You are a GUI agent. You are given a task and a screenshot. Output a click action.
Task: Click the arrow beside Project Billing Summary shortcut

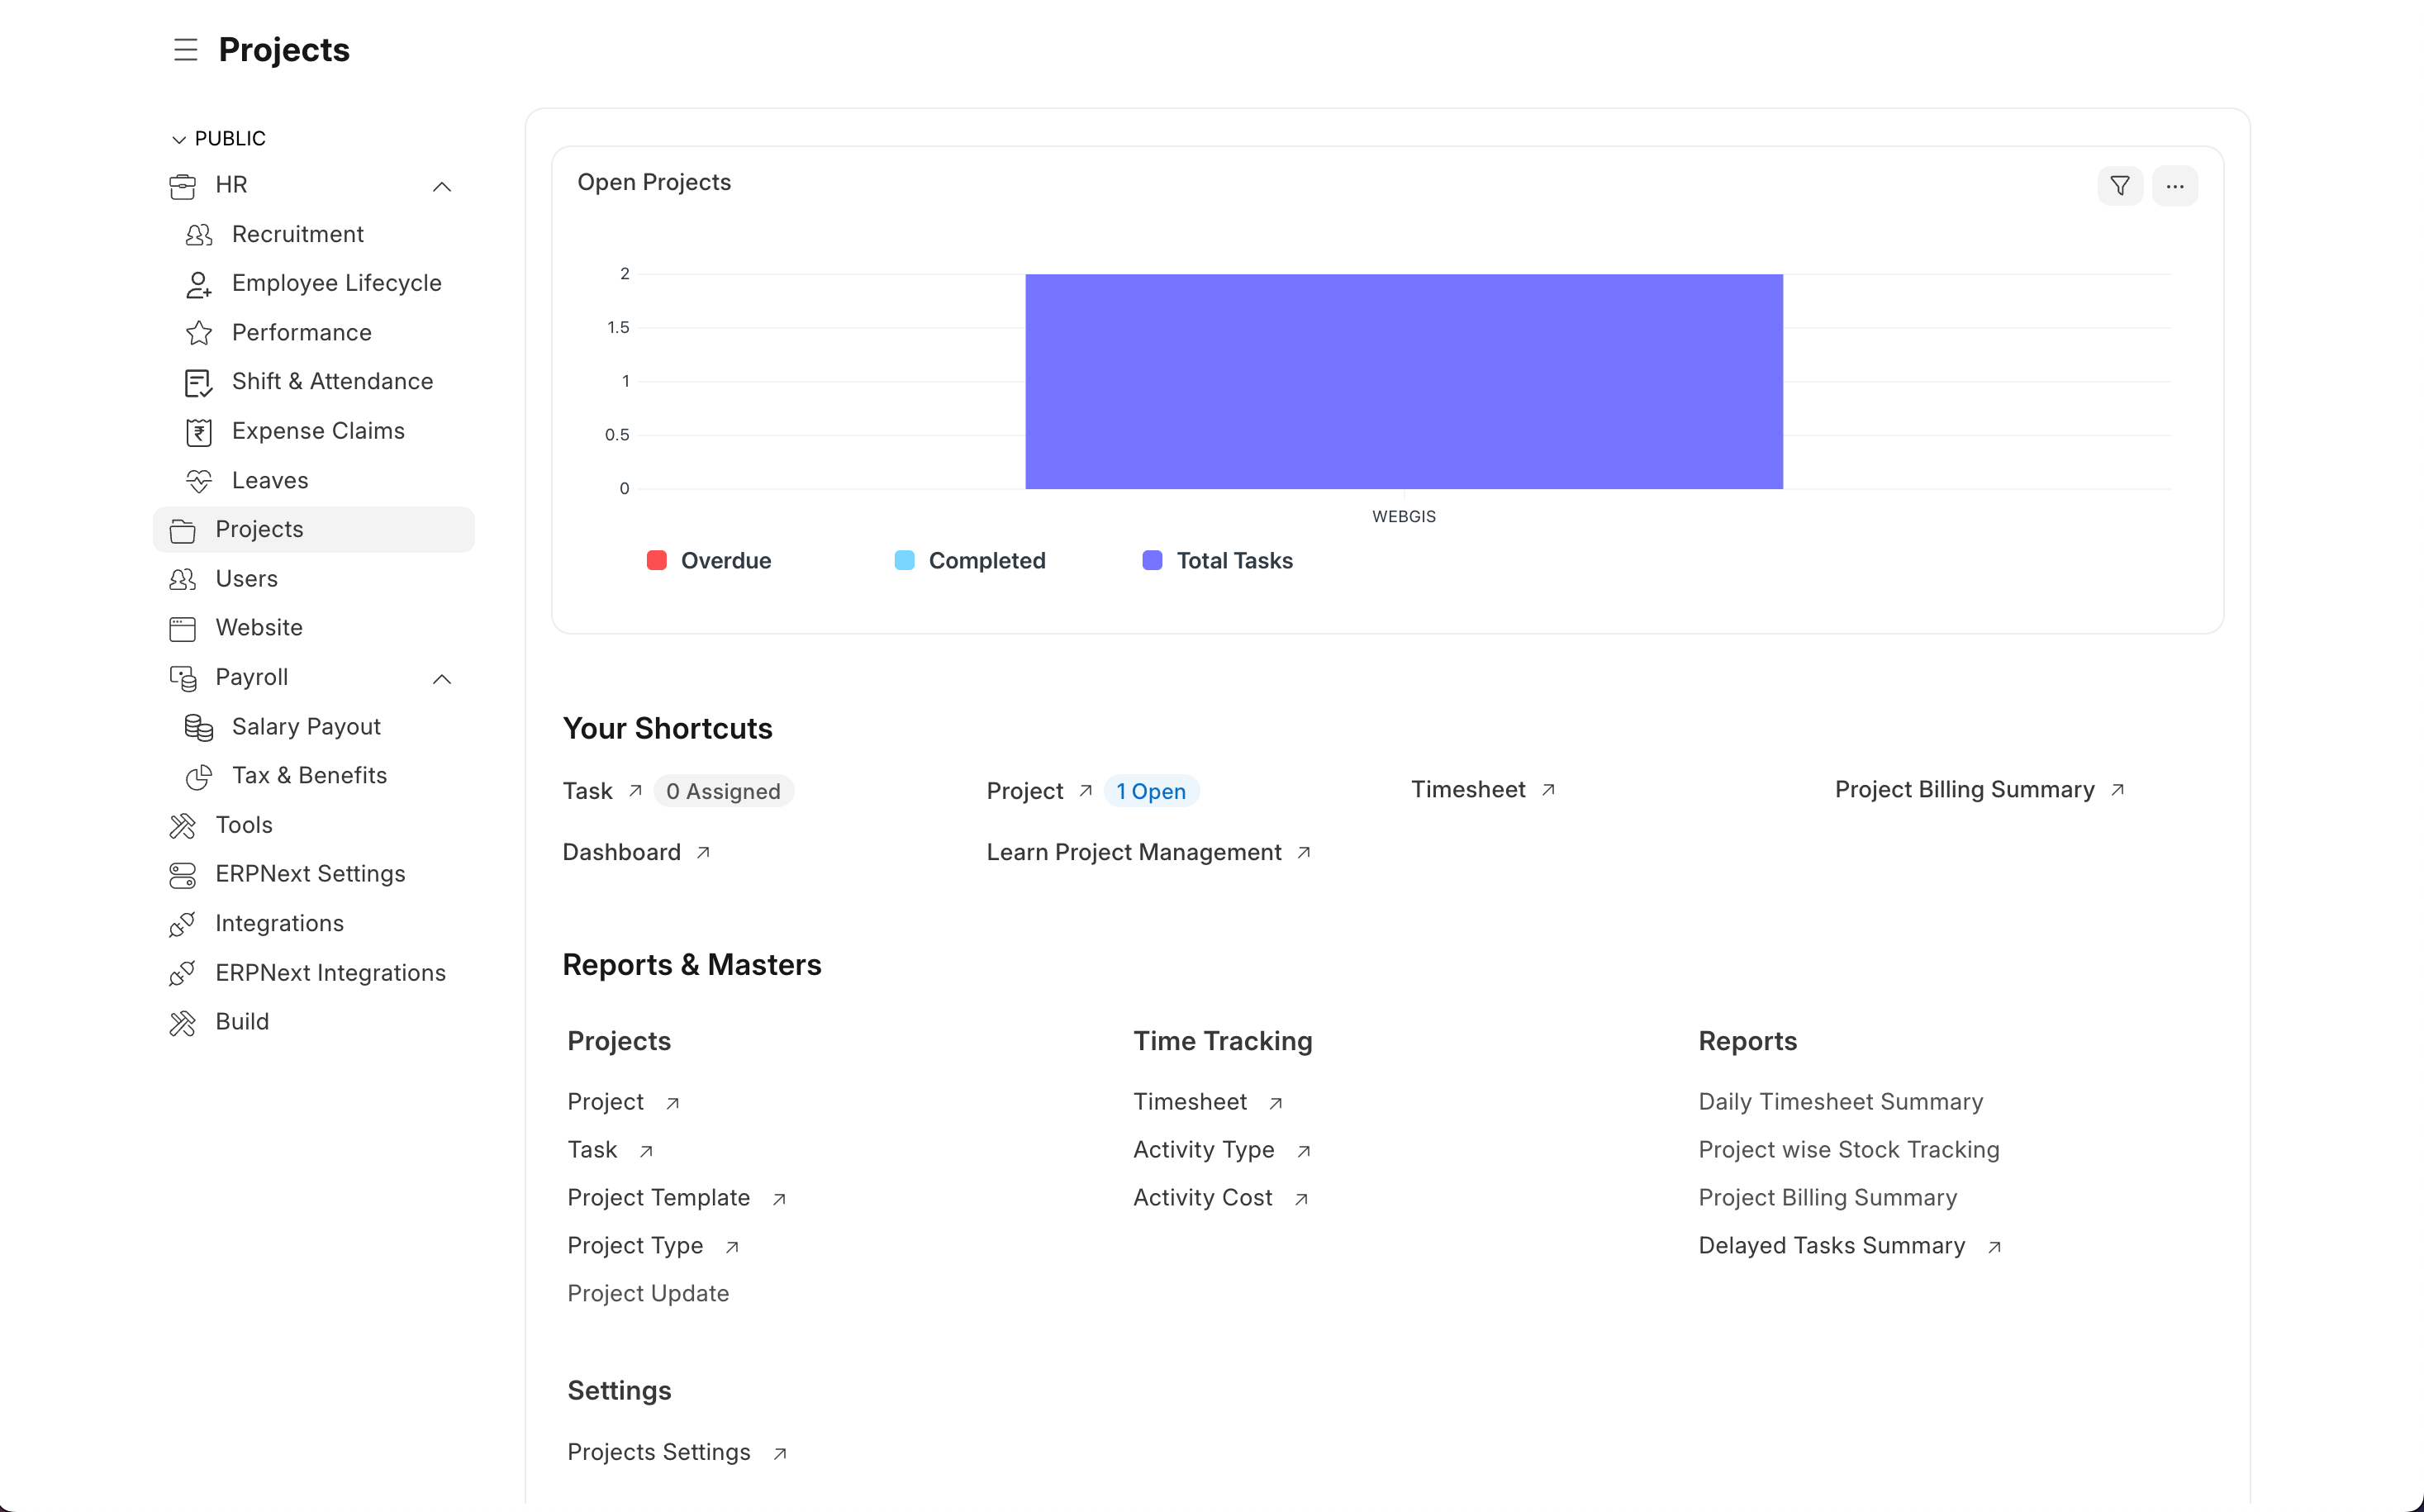2117,790
